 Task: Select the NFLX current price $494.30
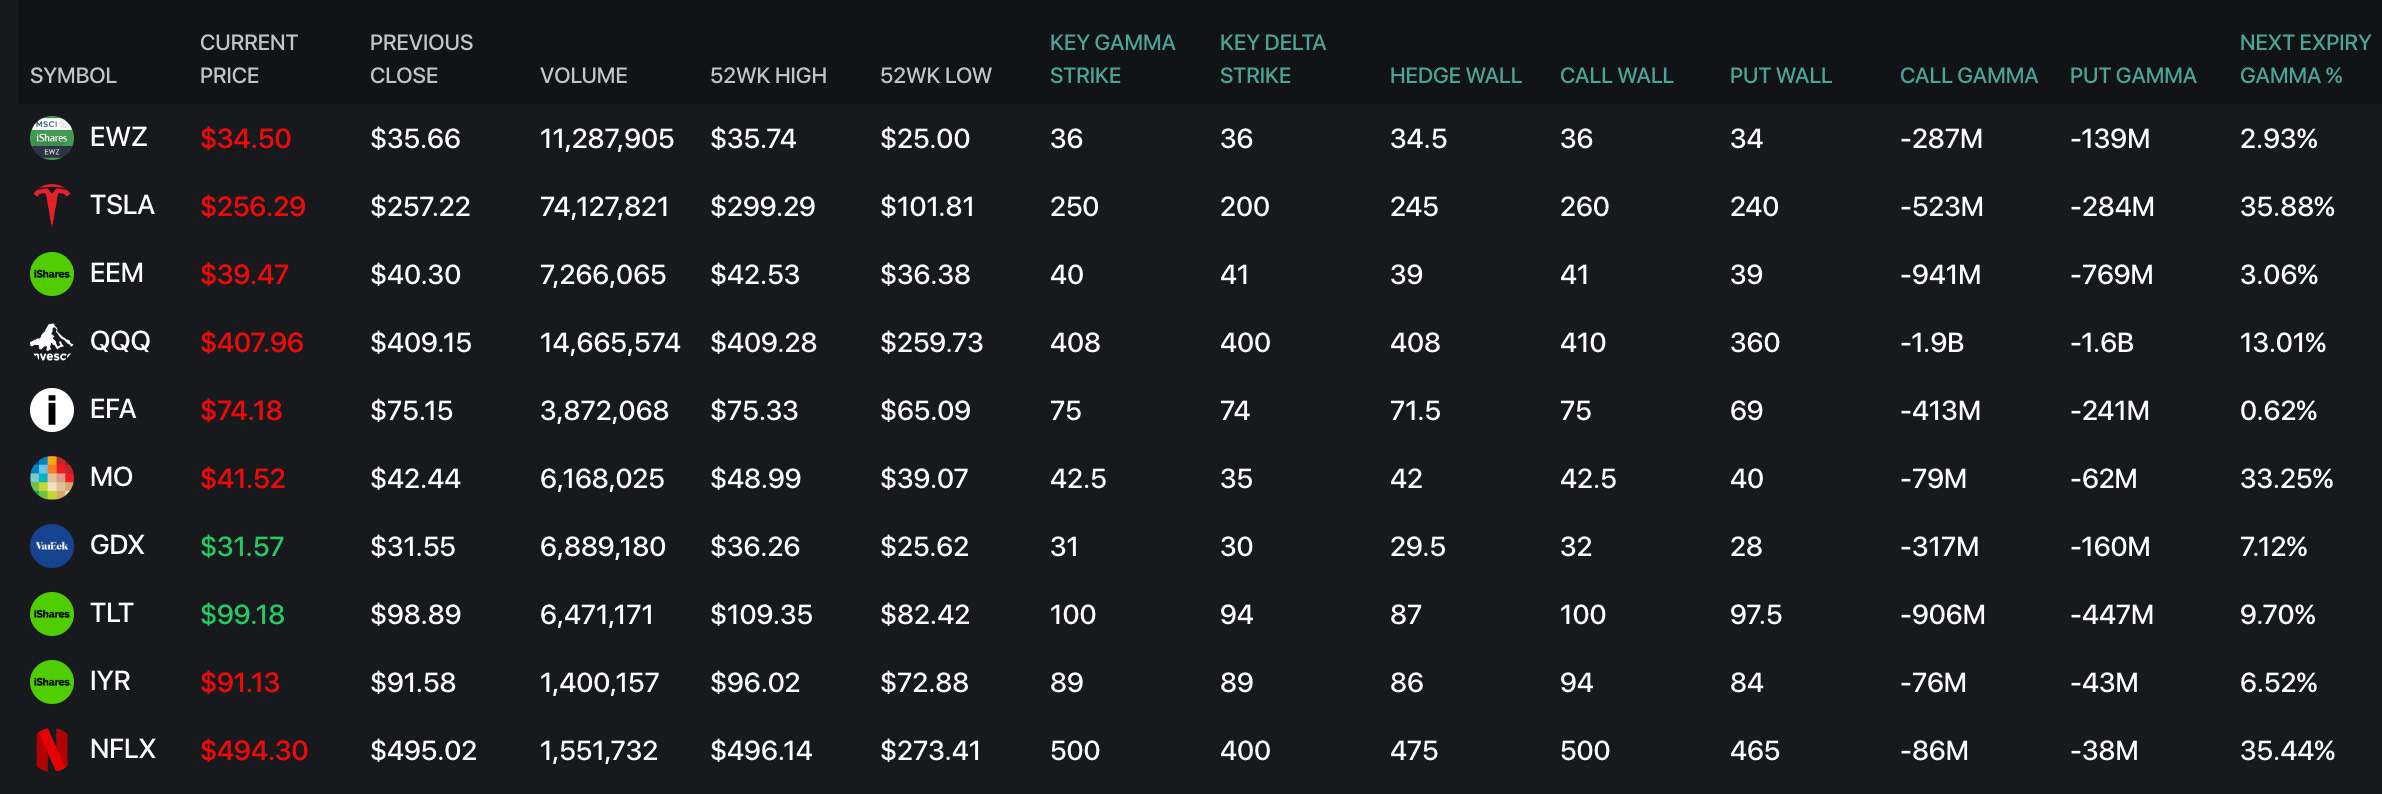[x=254, y=750]
